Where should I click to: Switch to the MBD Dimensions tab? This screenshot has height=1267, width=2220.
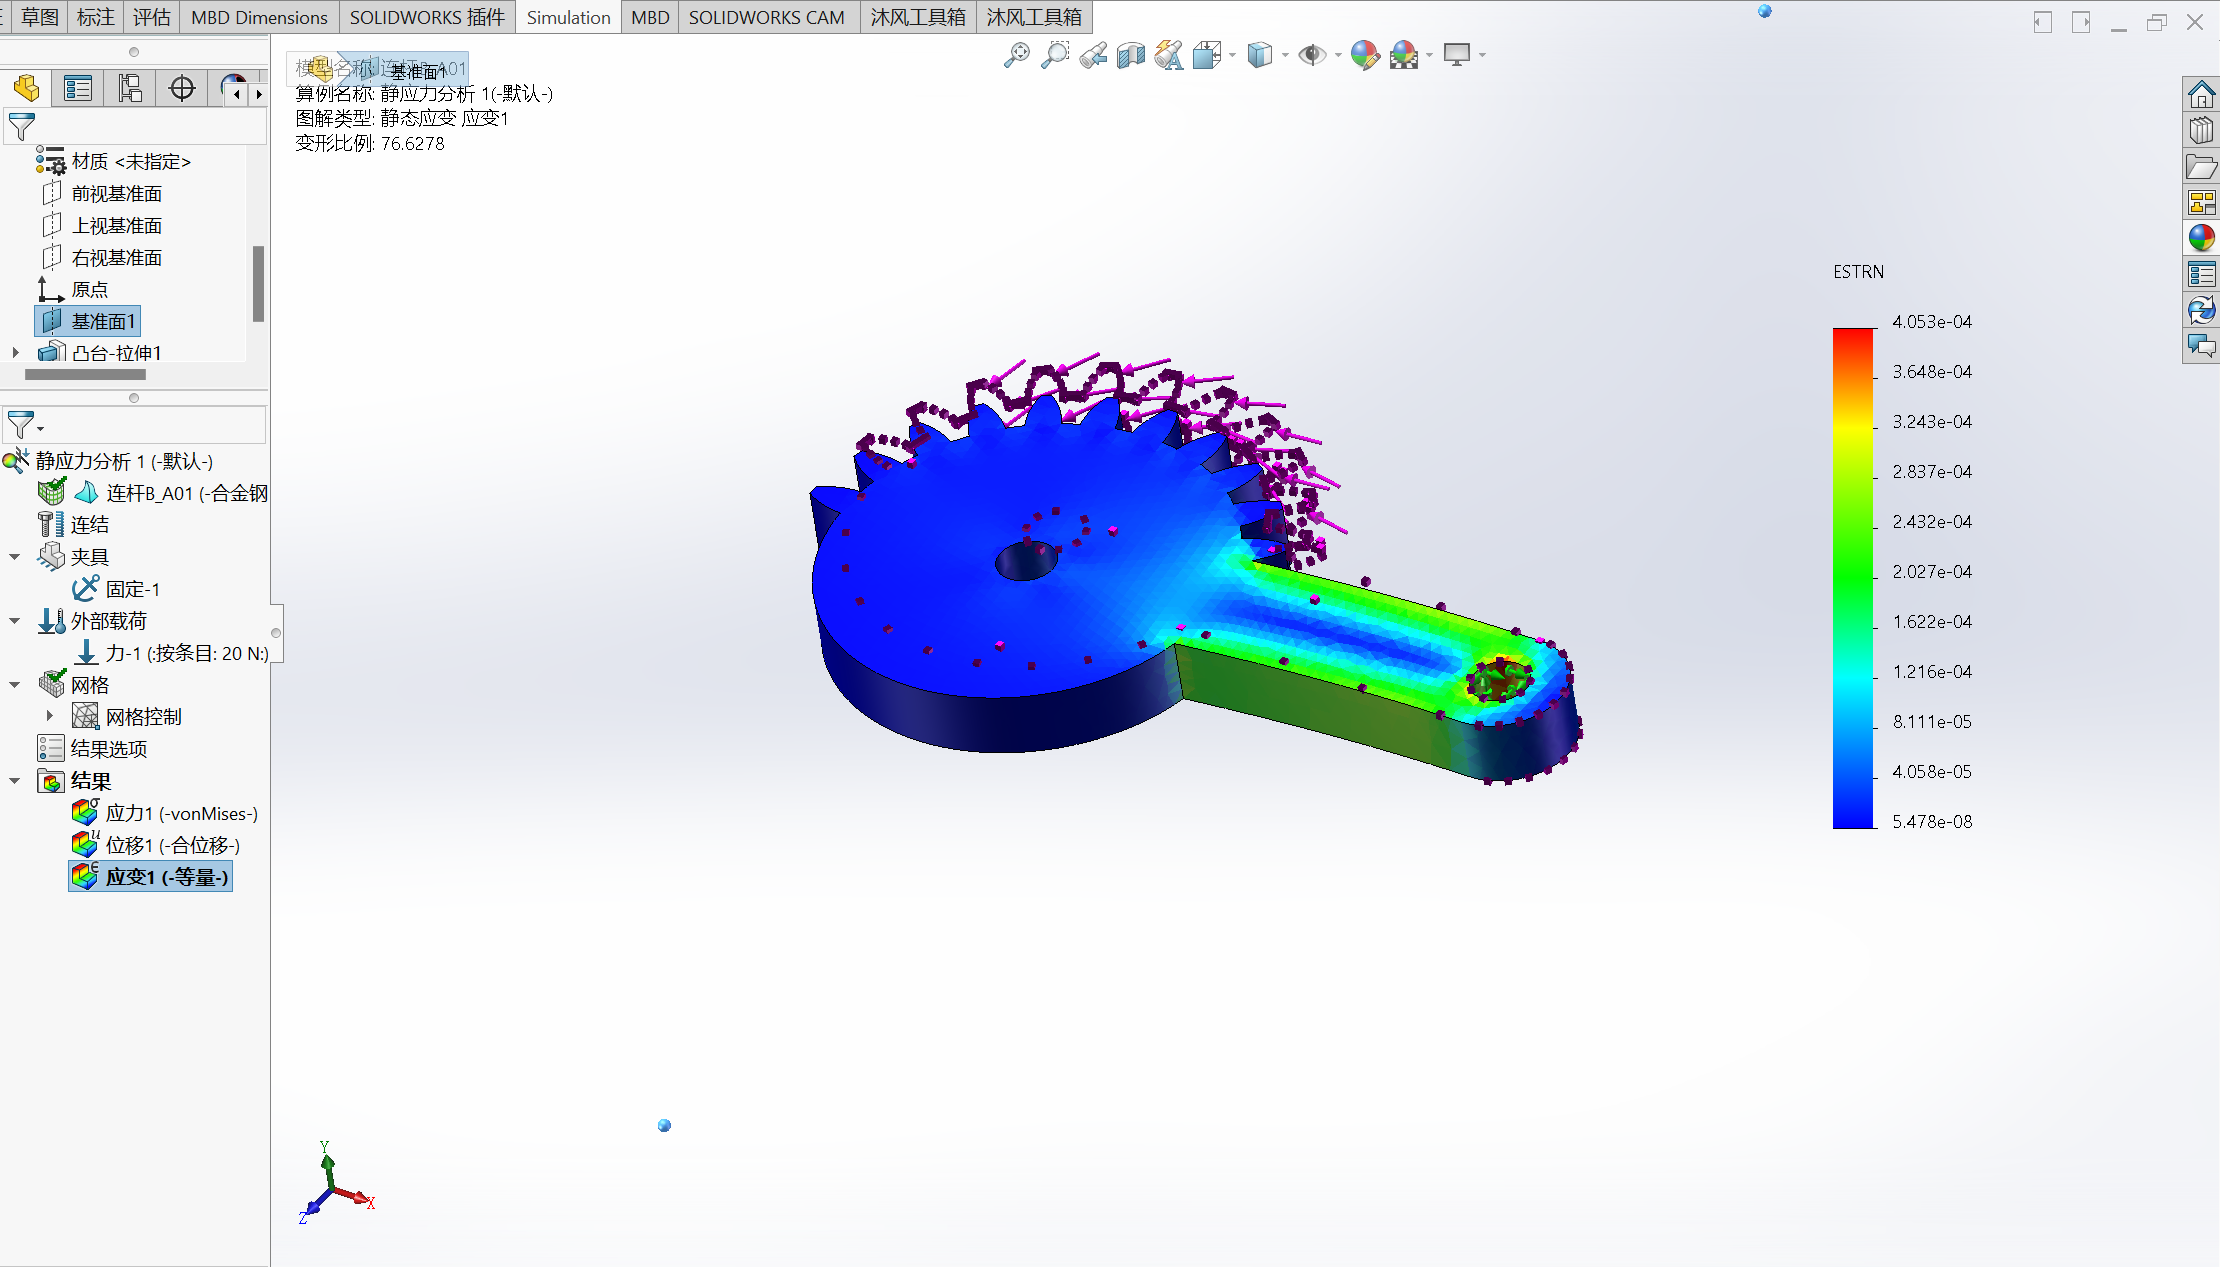259,17
